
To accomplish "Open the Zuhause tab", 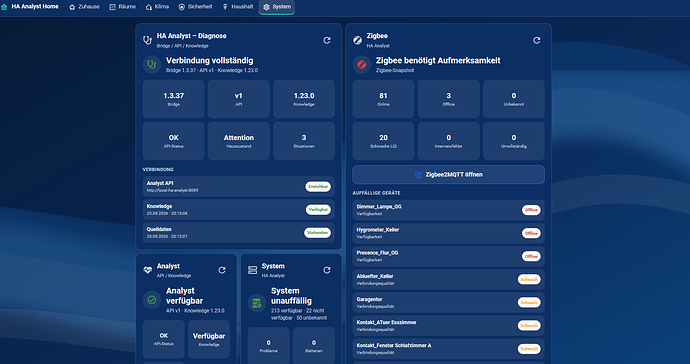I will coord(84,7).
